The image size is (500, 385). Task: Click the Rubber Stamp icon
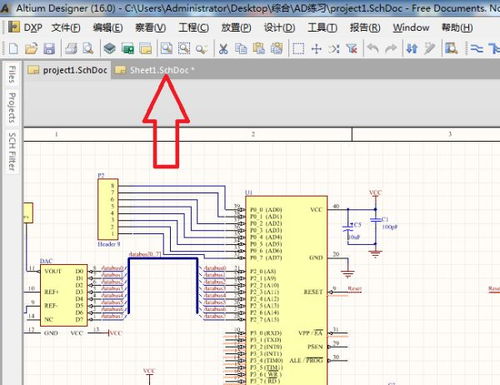(x=276, y=49)
